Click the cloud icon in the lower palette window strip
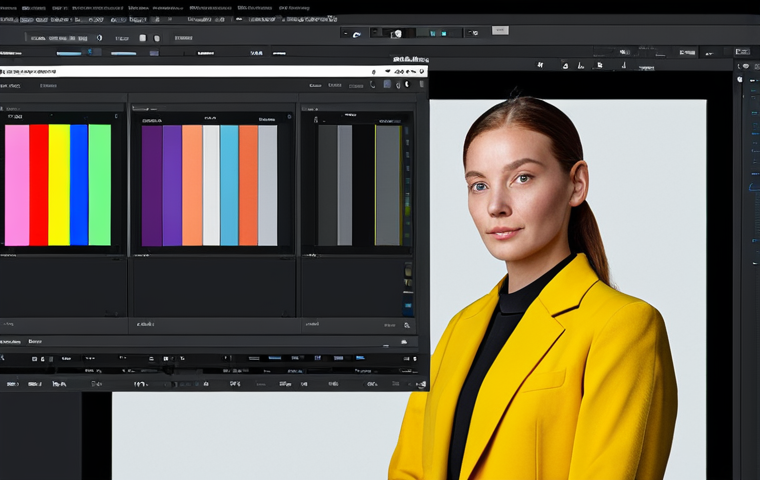 pos(404,342)
